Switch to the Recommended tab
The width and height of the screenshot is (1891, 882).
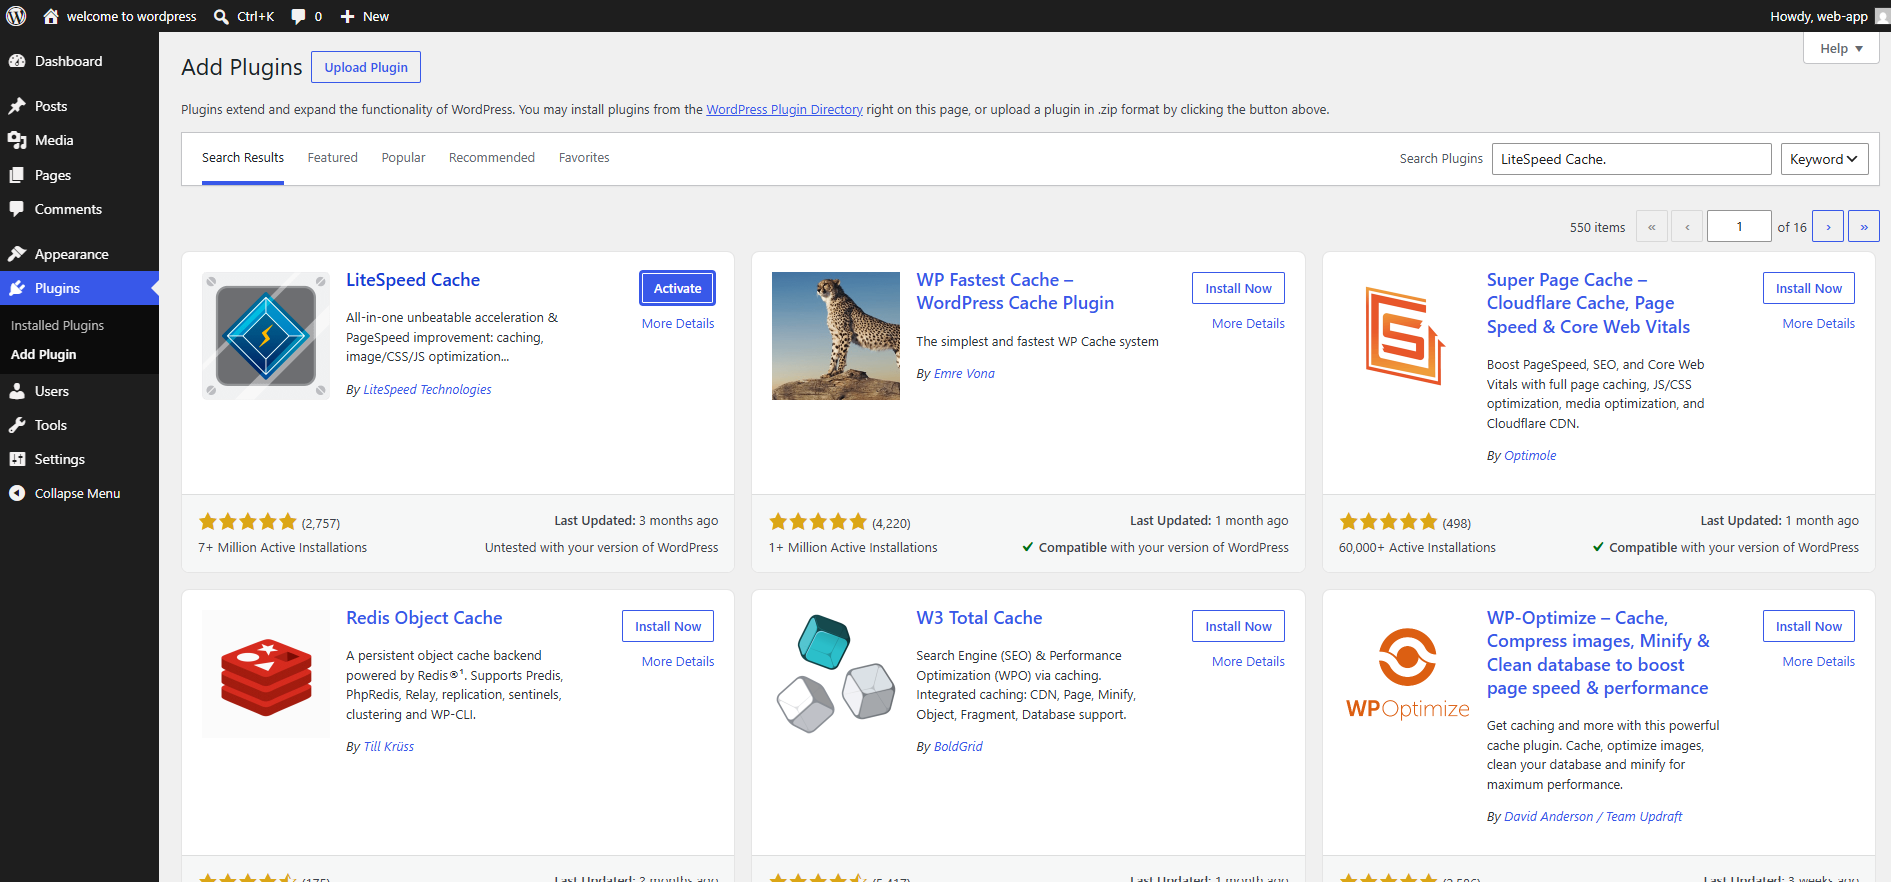(492, 158)
